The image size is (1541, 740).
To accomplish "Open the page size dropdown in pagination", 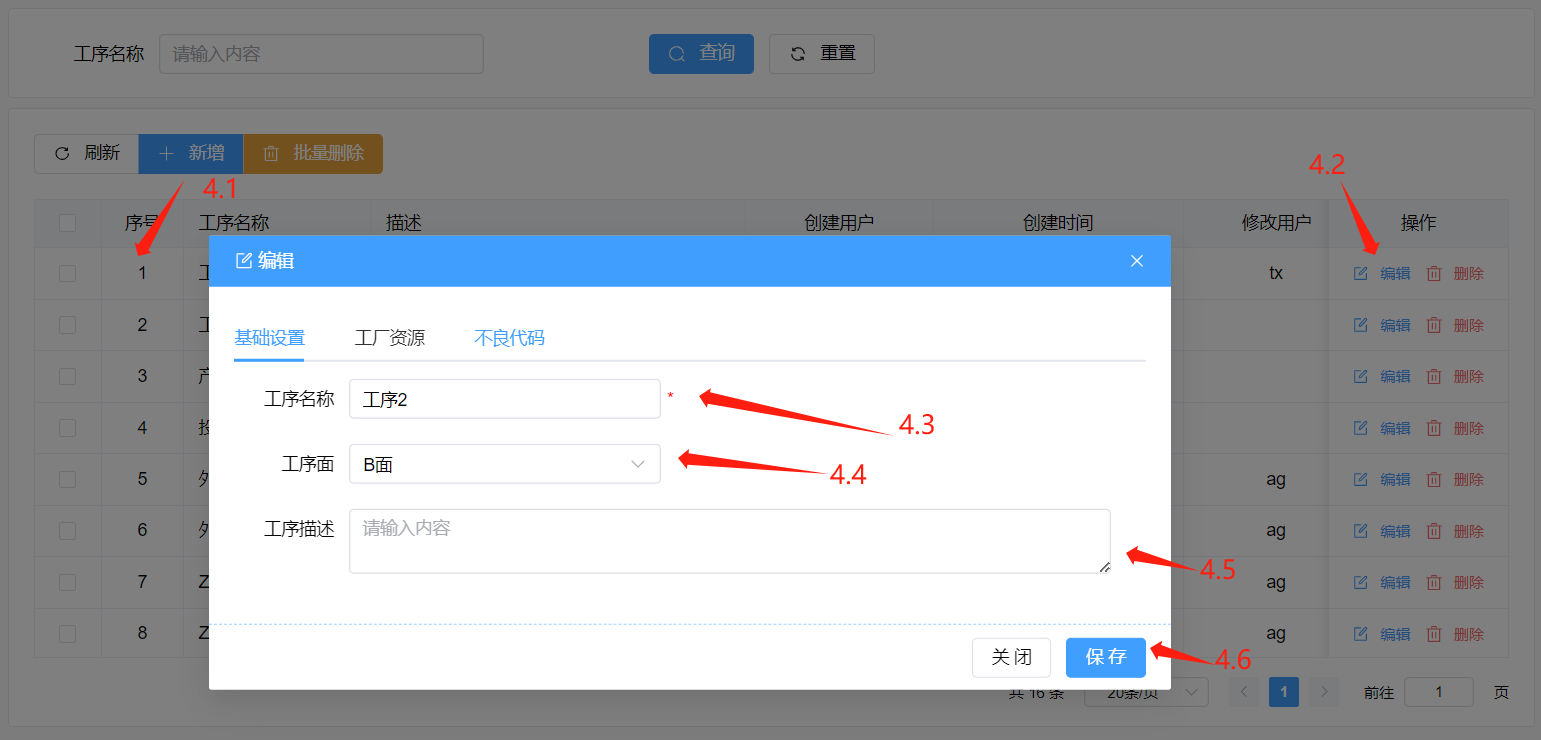I will pyautogui.click(x=1146, y=692).
